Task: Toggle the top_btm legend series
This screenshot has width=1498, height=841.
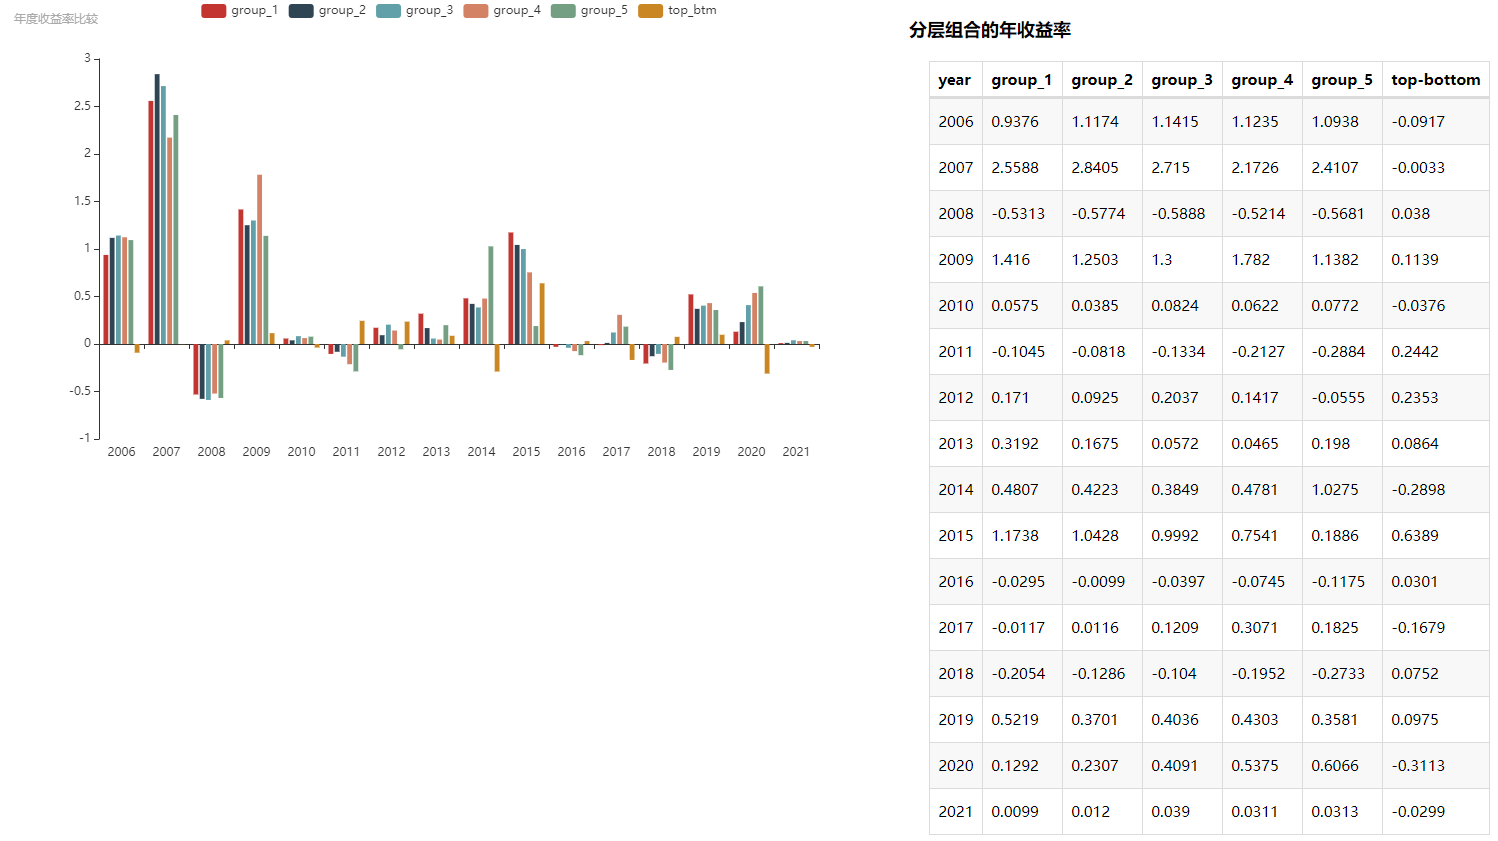Action: pos(677,10)
